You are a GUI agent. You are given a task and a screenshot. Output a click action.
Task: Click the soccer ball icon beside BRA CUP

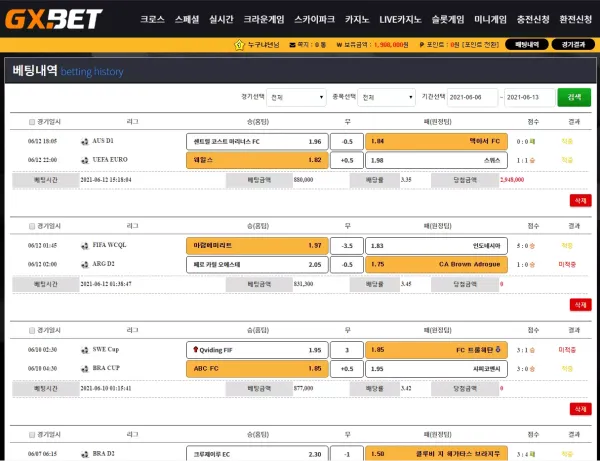coord(85,369)
